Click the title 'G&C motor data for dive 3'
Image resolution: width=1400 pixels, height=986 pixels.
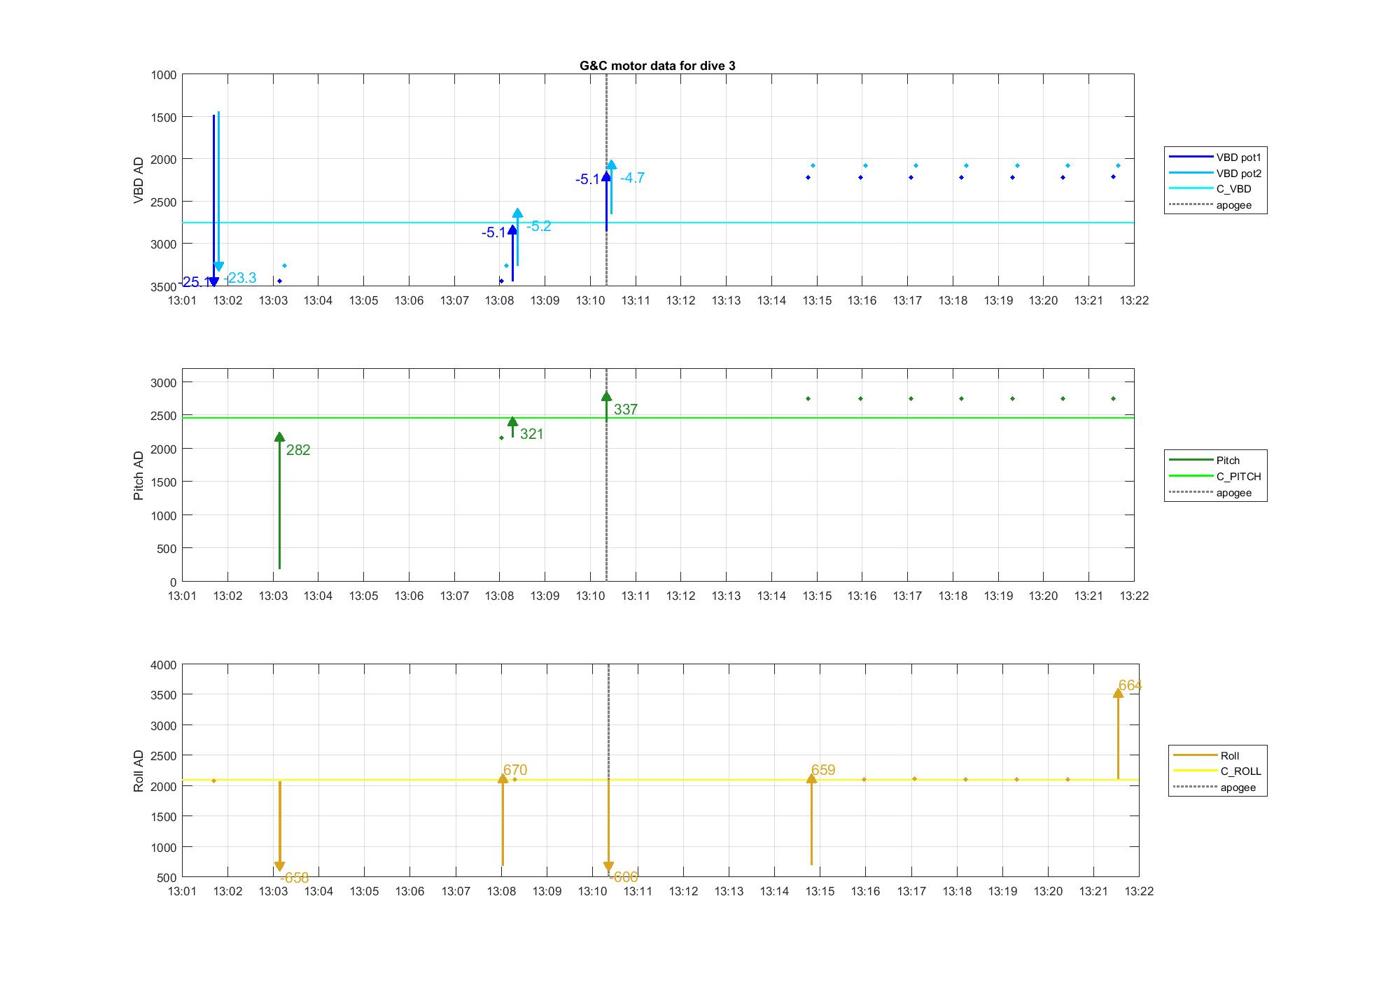[x=657, y=65]
